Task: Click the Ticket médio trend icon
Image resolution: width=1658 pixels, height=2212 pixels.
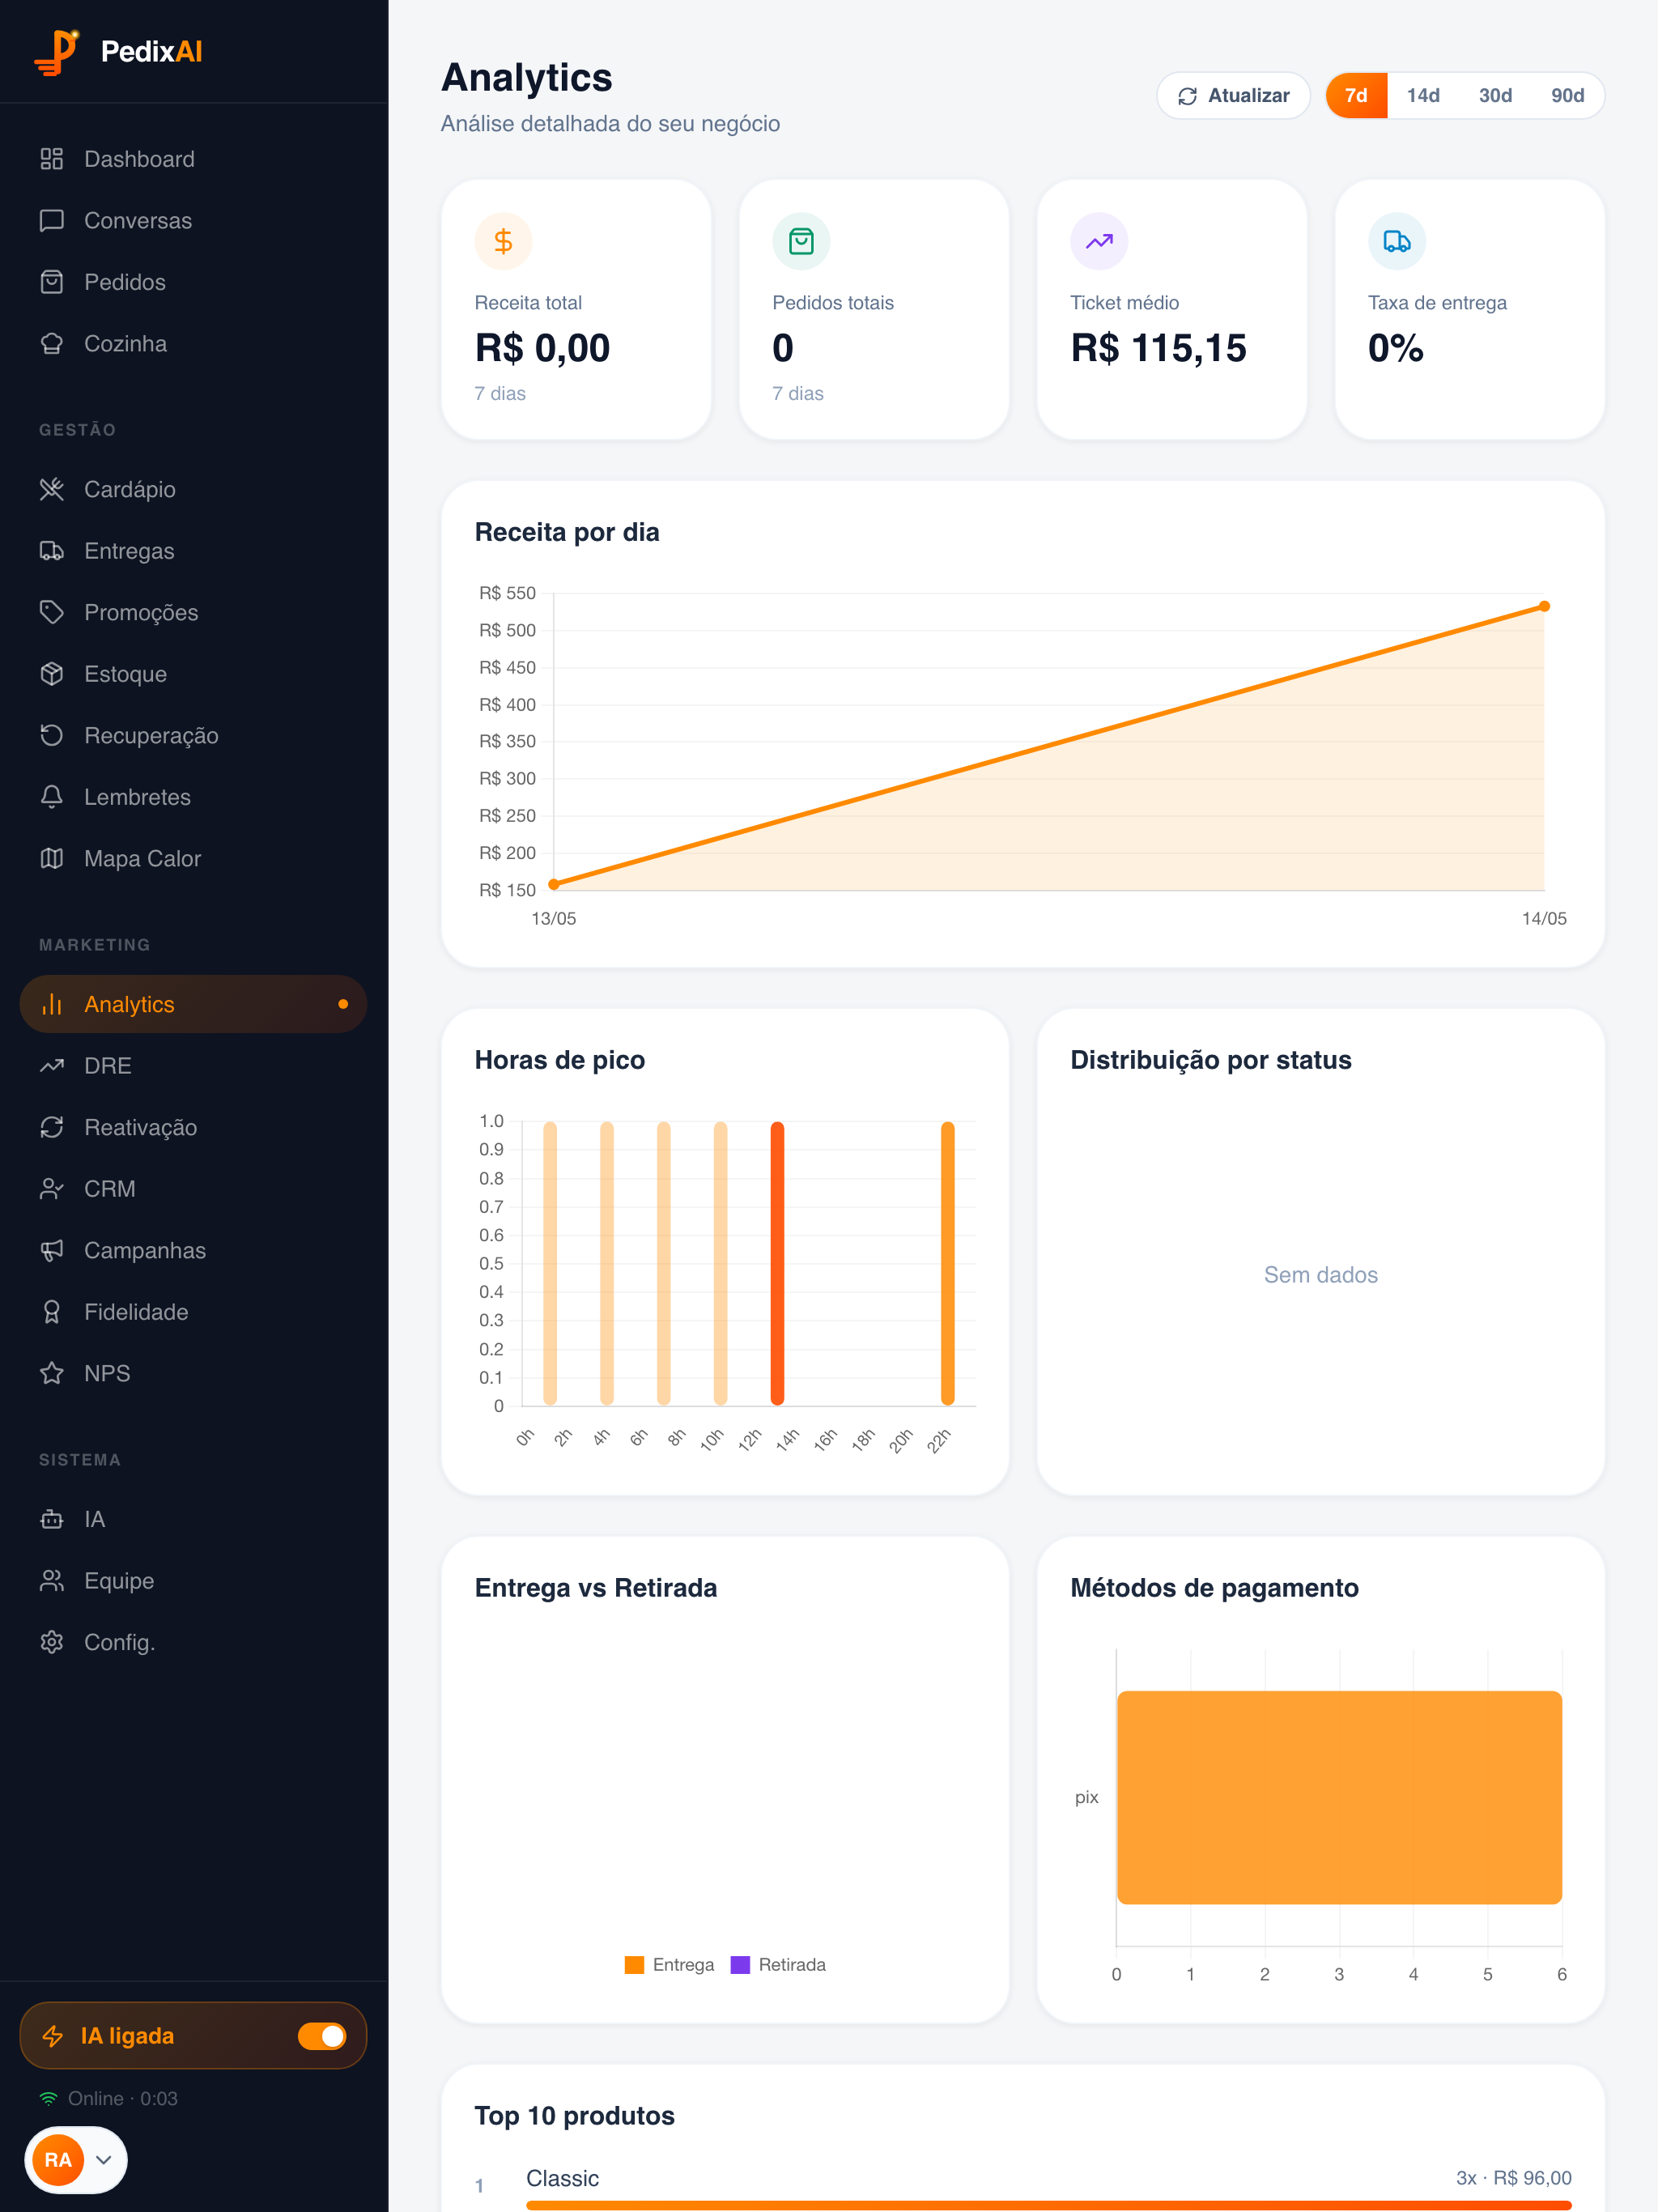Action: coord(1099,241)
